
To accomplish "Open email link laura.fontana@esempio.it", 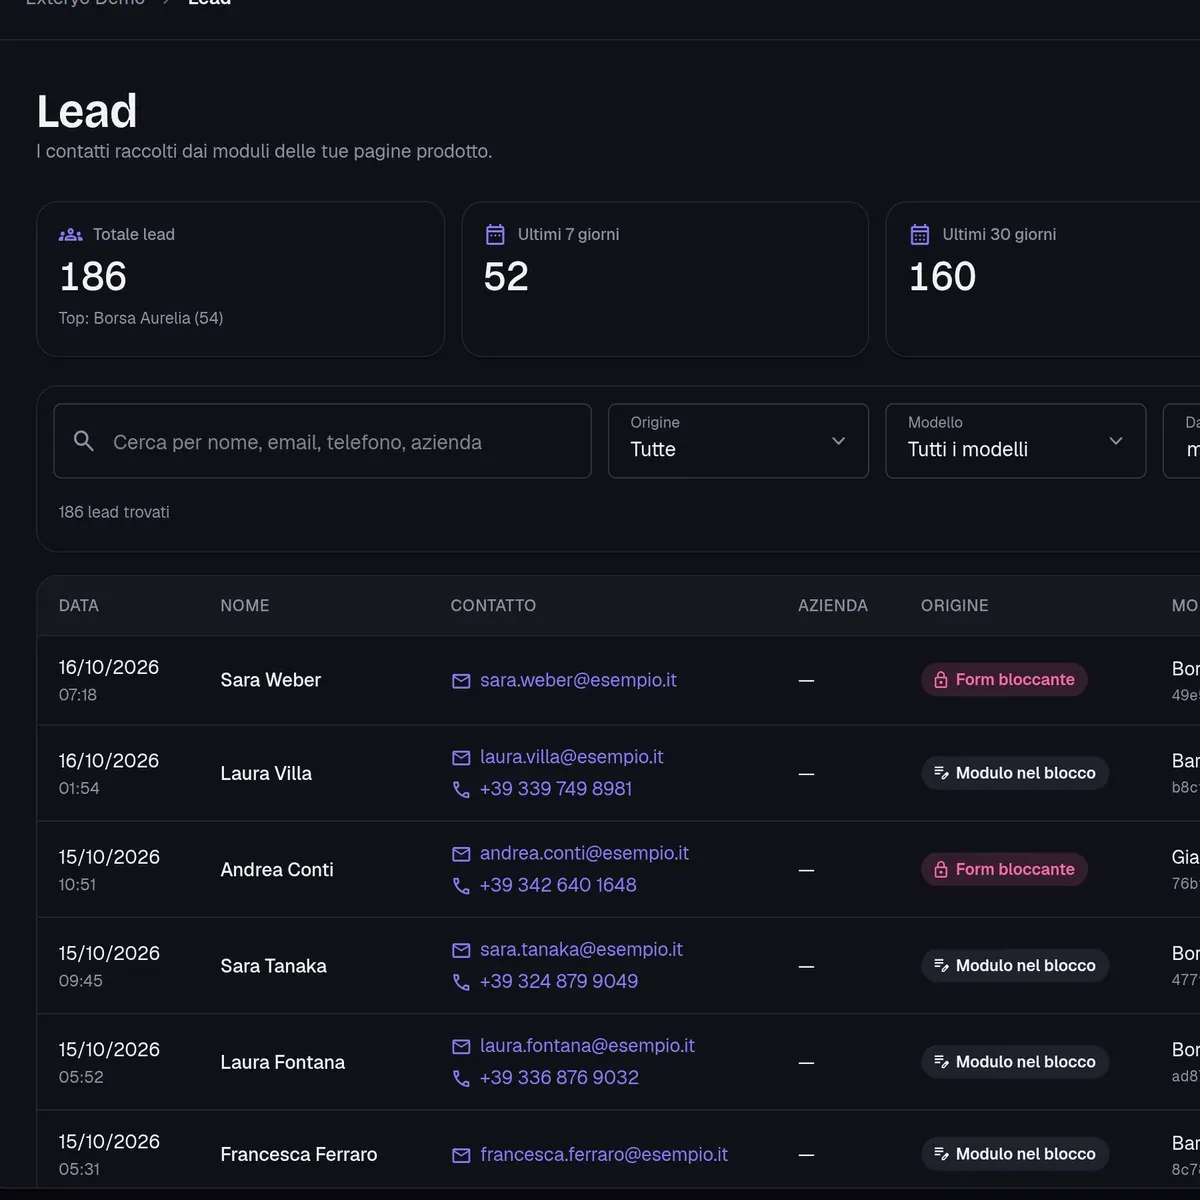I will 587,1045.
